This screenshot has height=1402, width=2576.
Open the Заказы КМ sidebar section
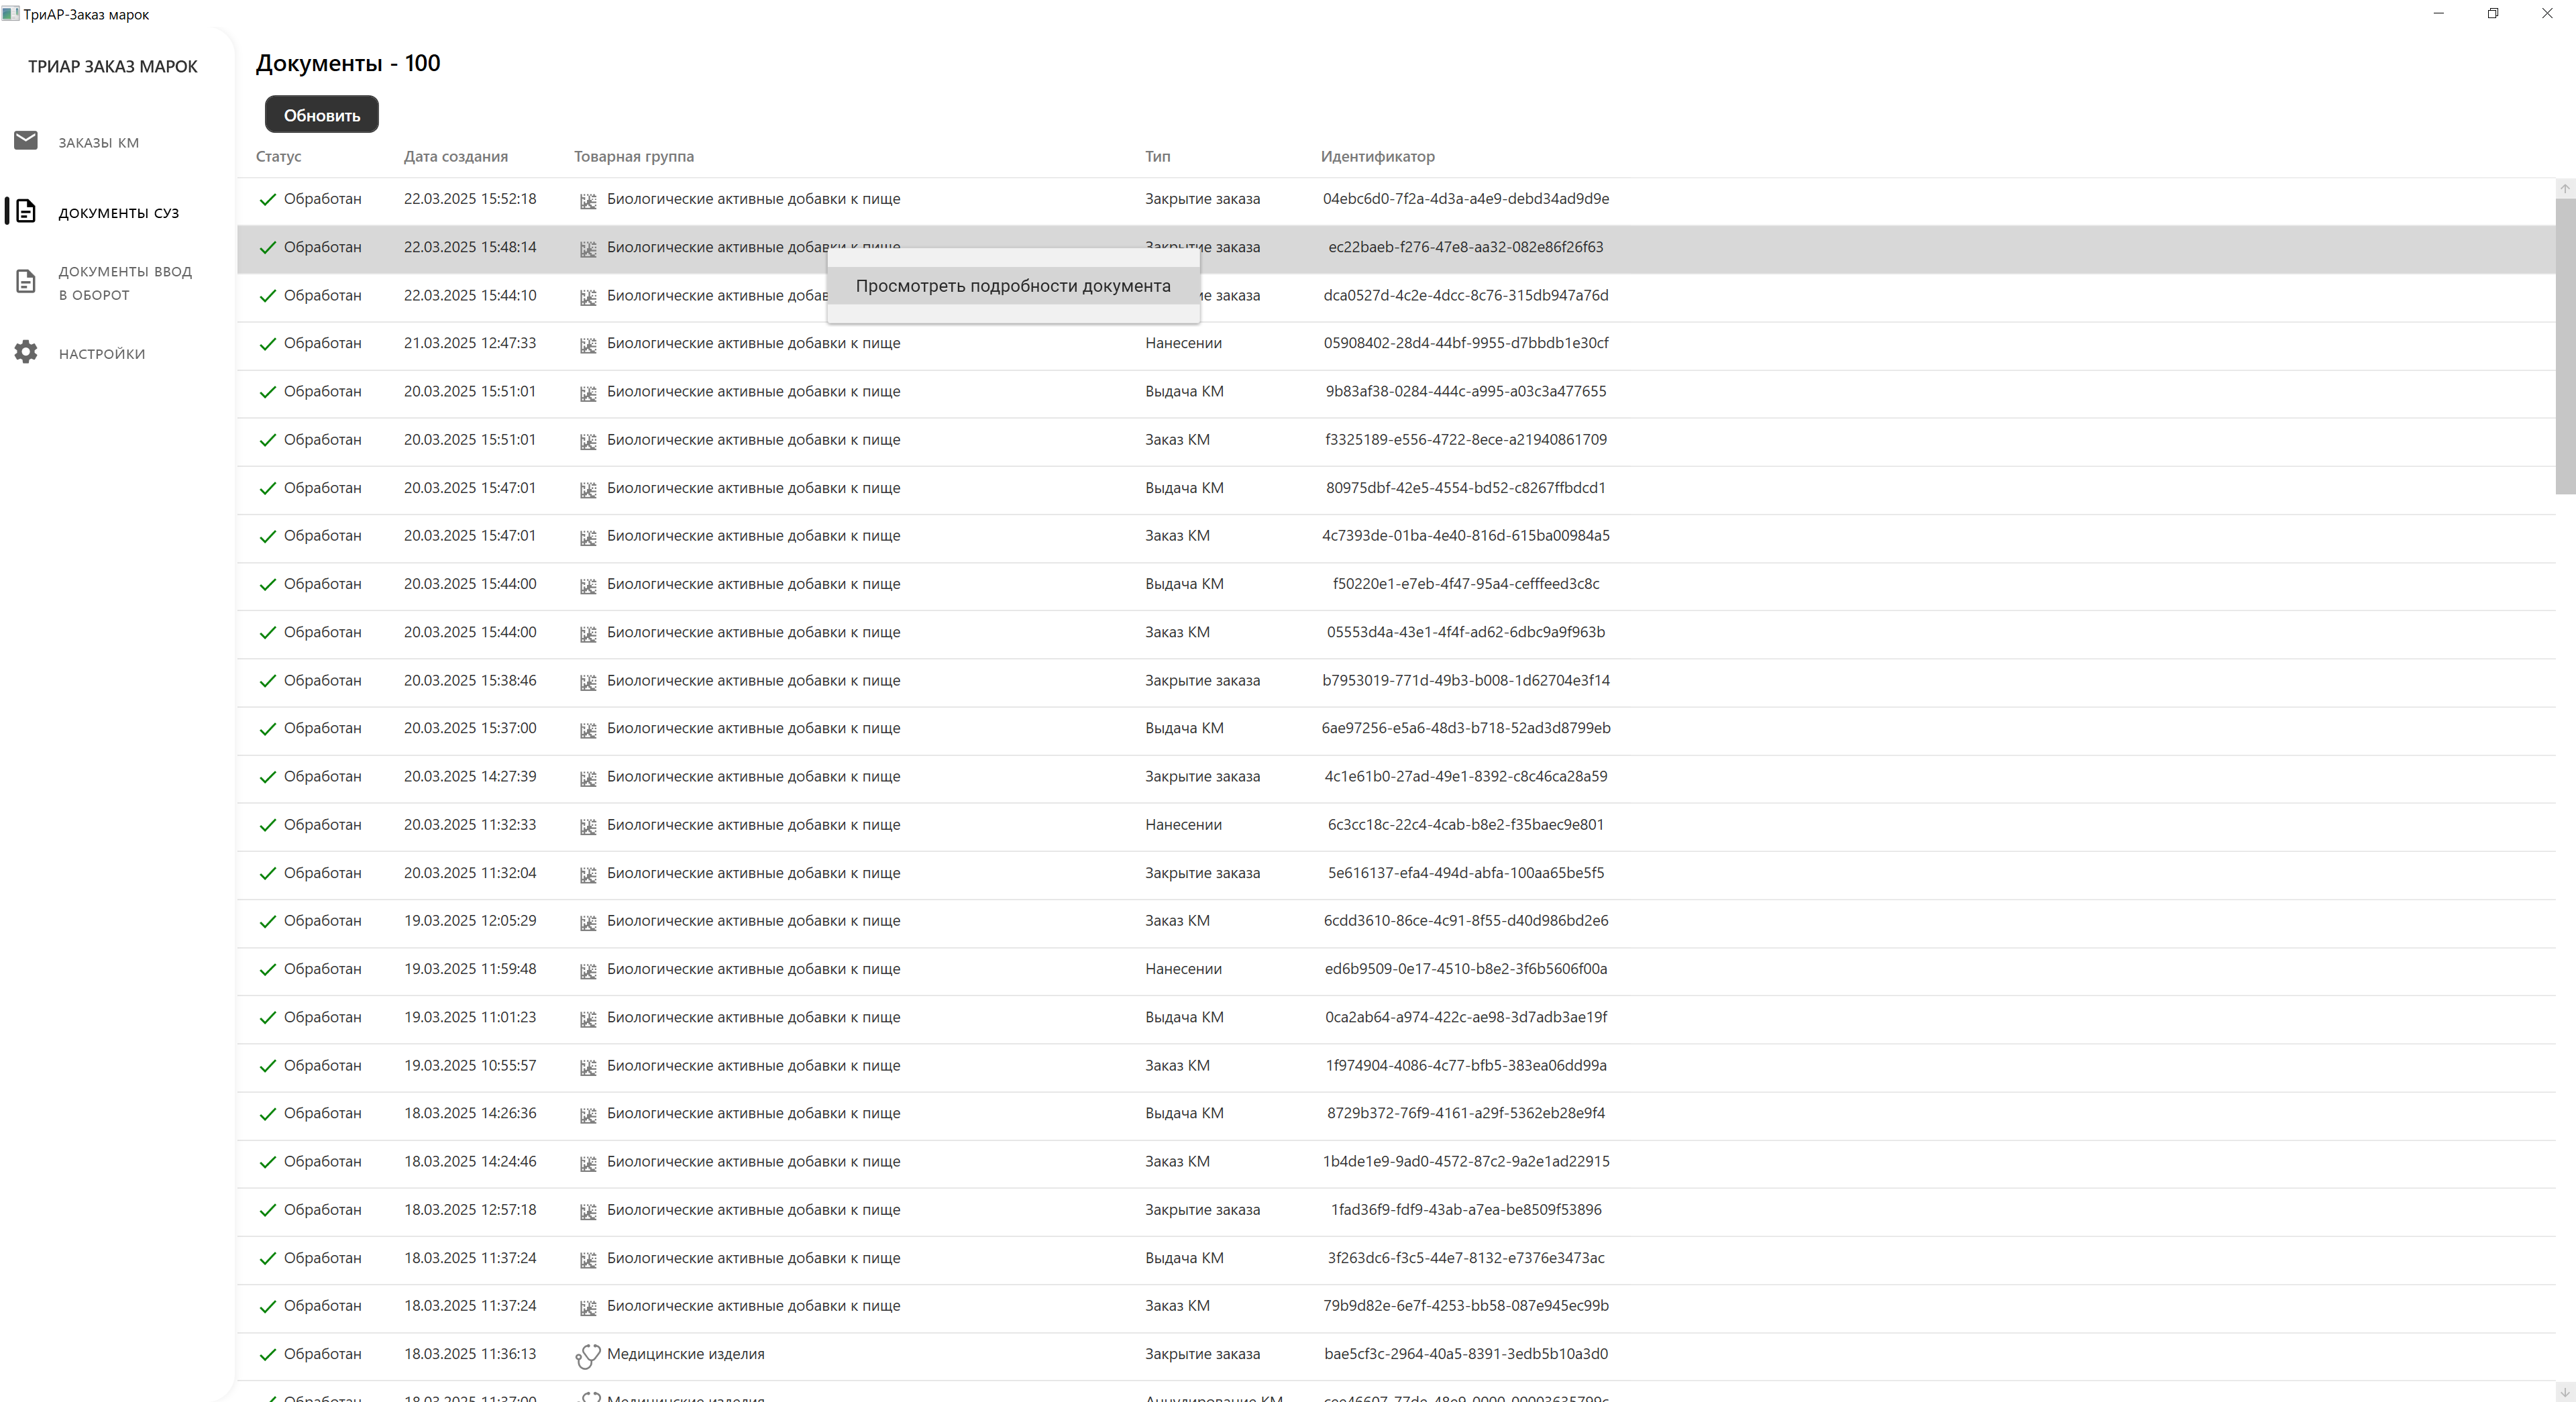pos(98,142)
